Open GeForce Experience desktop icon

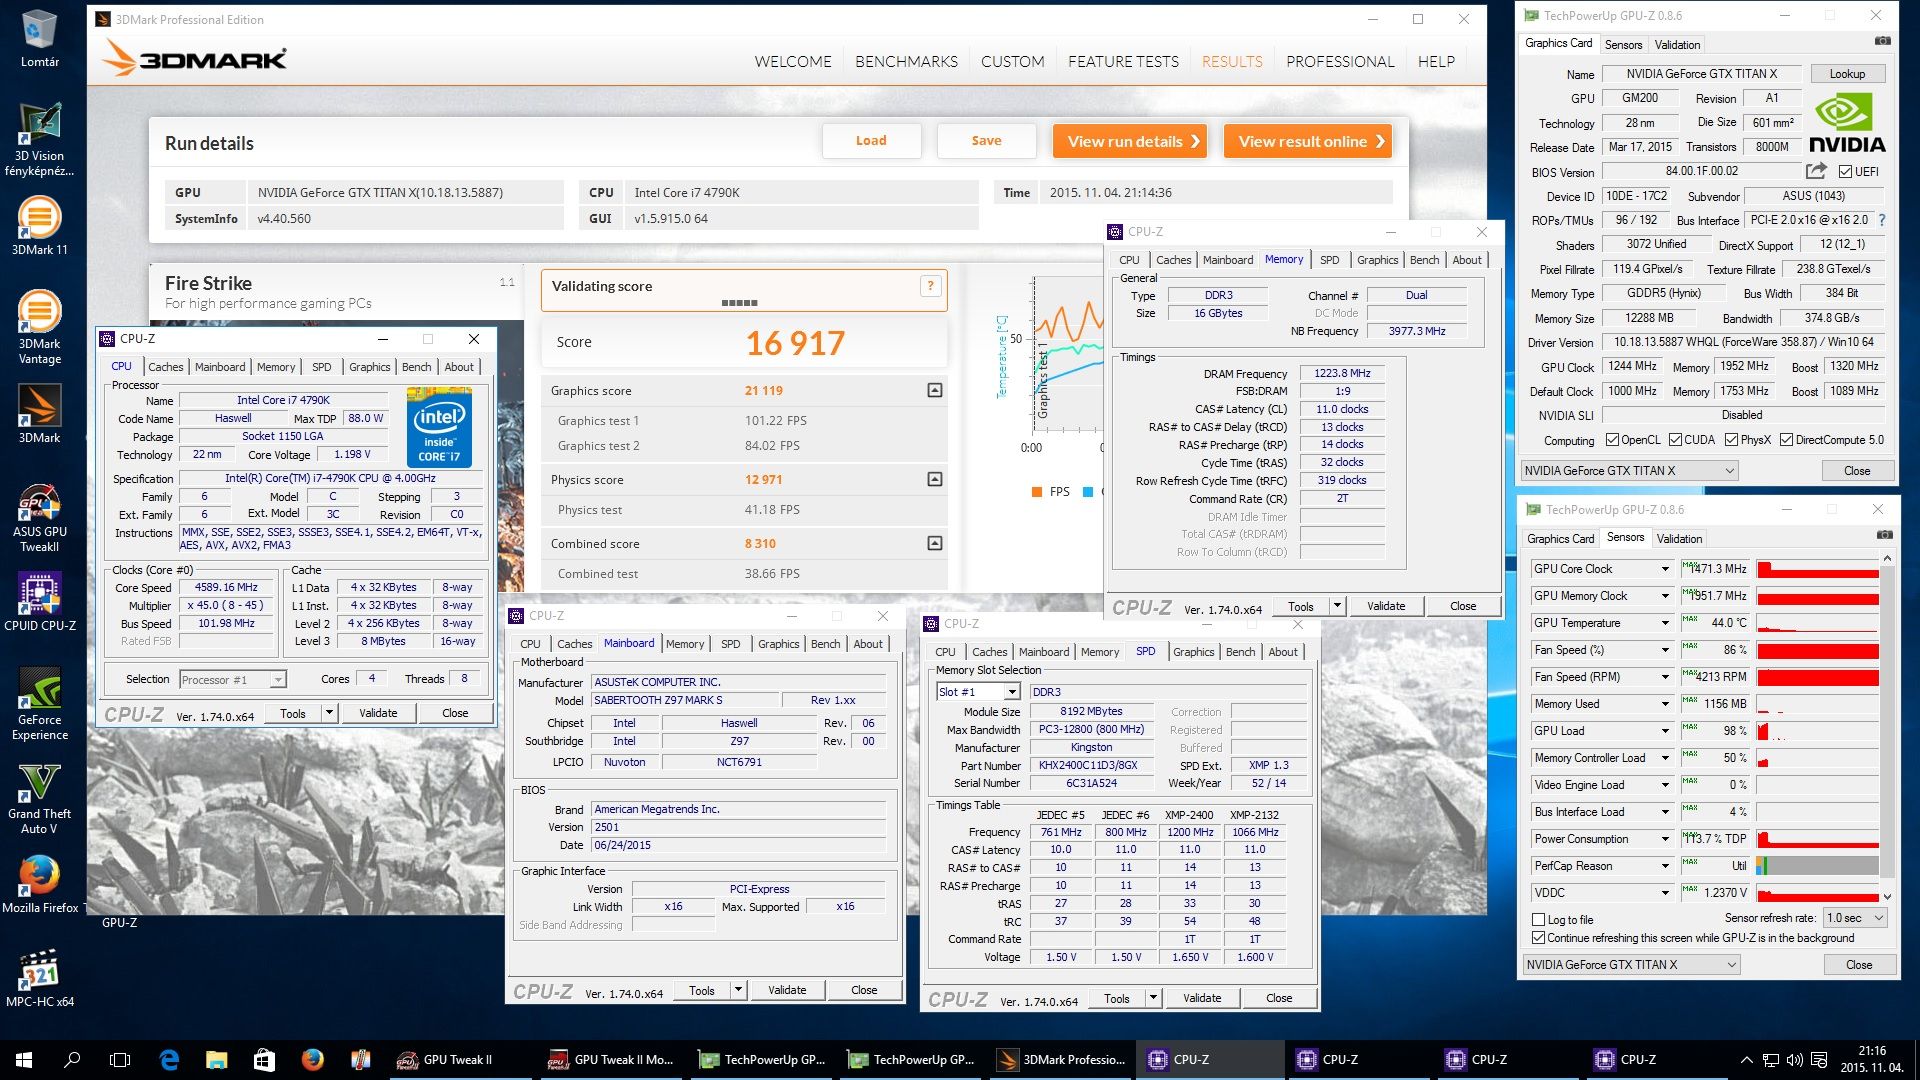coord(39,704)
